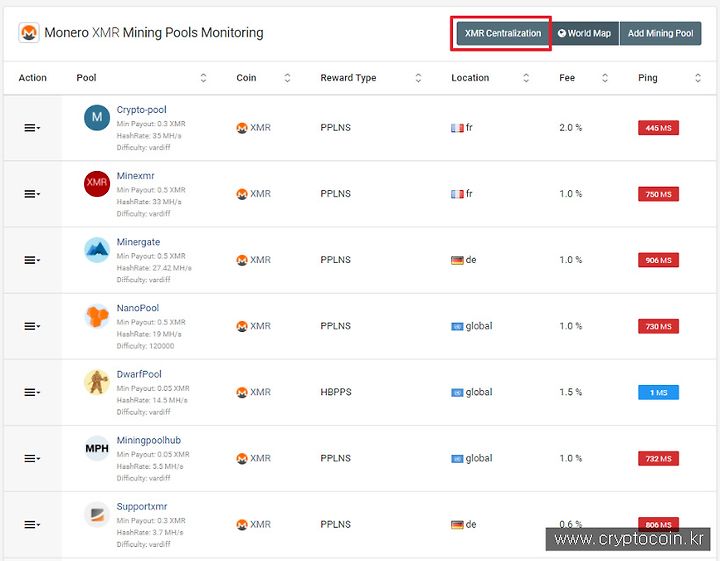The width and height of the screenshot is (720, 561).
Task: Sort the table by Location column
Action: point(526,78)
